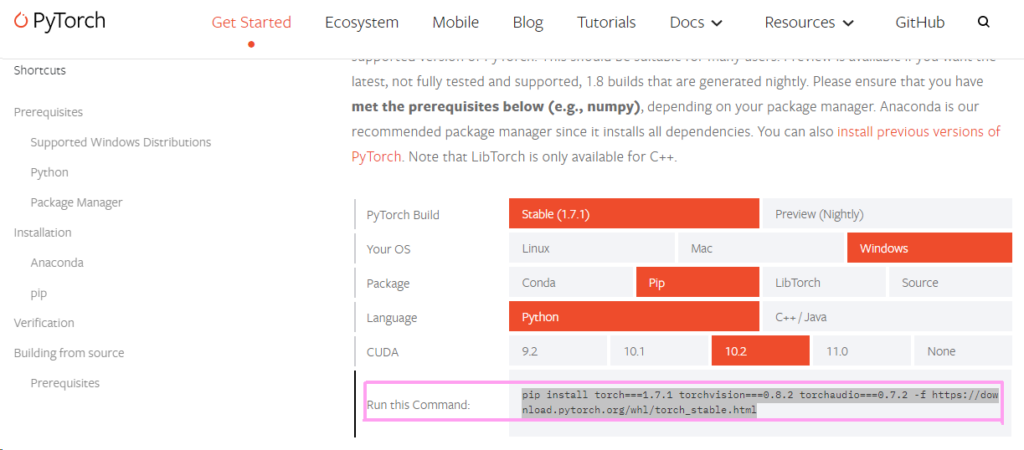Image resolution: width=1024 pixels, height=450 pixels.
Task: Open Building from source shortcut
Action: (x=69, y=353)
